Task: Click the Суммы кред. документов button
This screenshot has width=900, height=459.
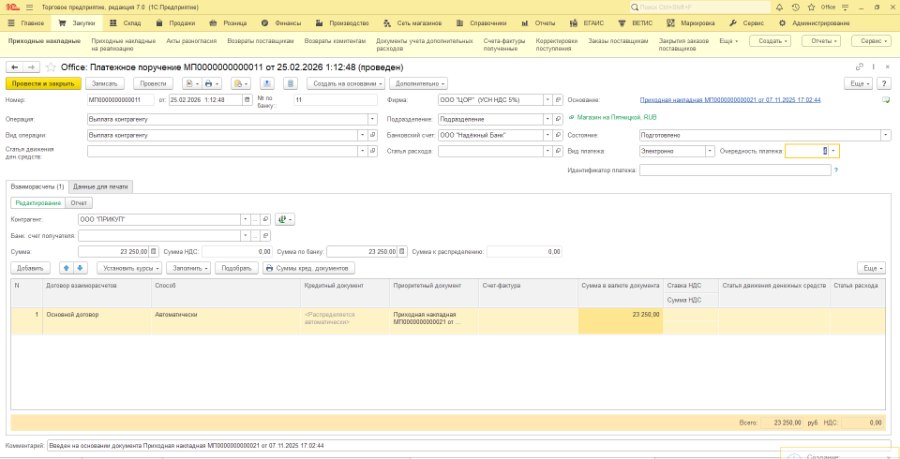Action: (x=309, y=268)
